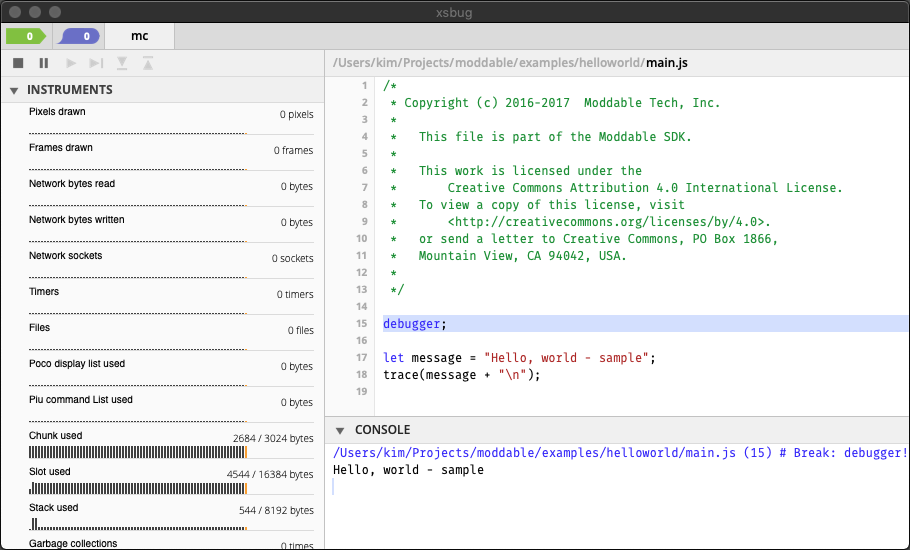Viewport: 910px width, 550px height.
Task: Select the mc machine tab
Action: tap(139, 36)
